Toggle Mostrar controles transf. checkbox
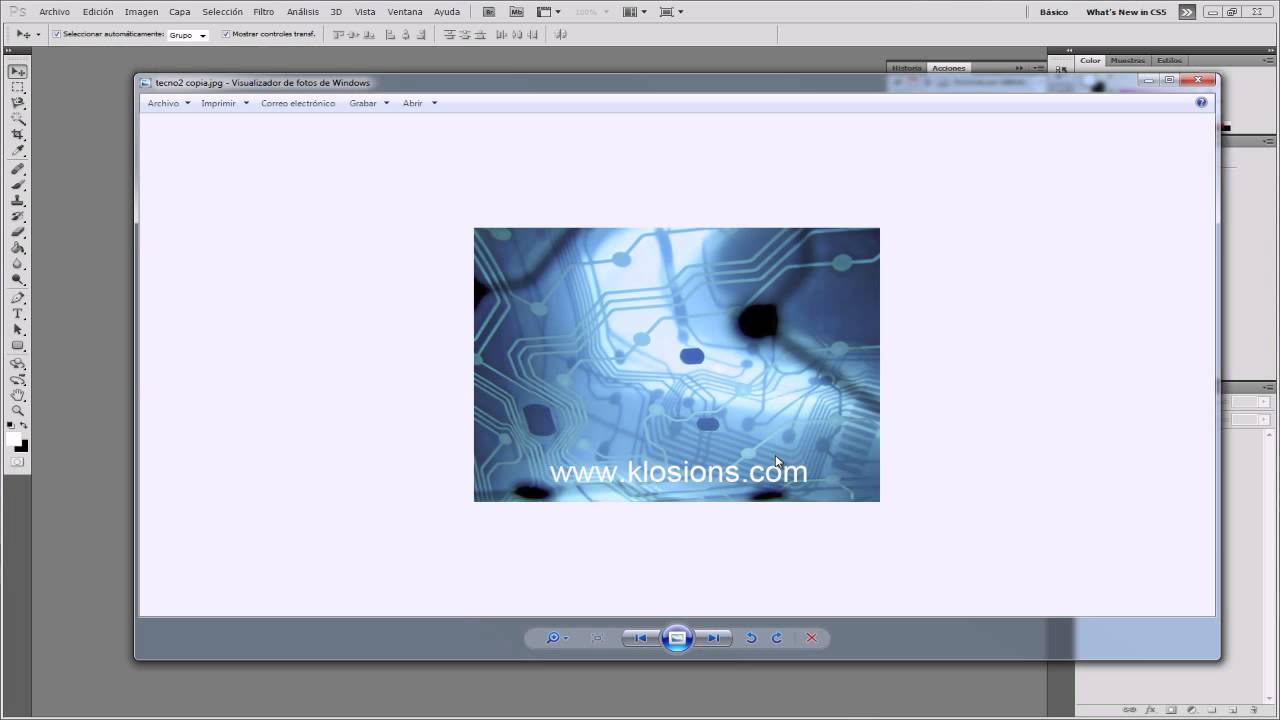Viewport: 1280px width, 720px height. [x=225, y=34]
